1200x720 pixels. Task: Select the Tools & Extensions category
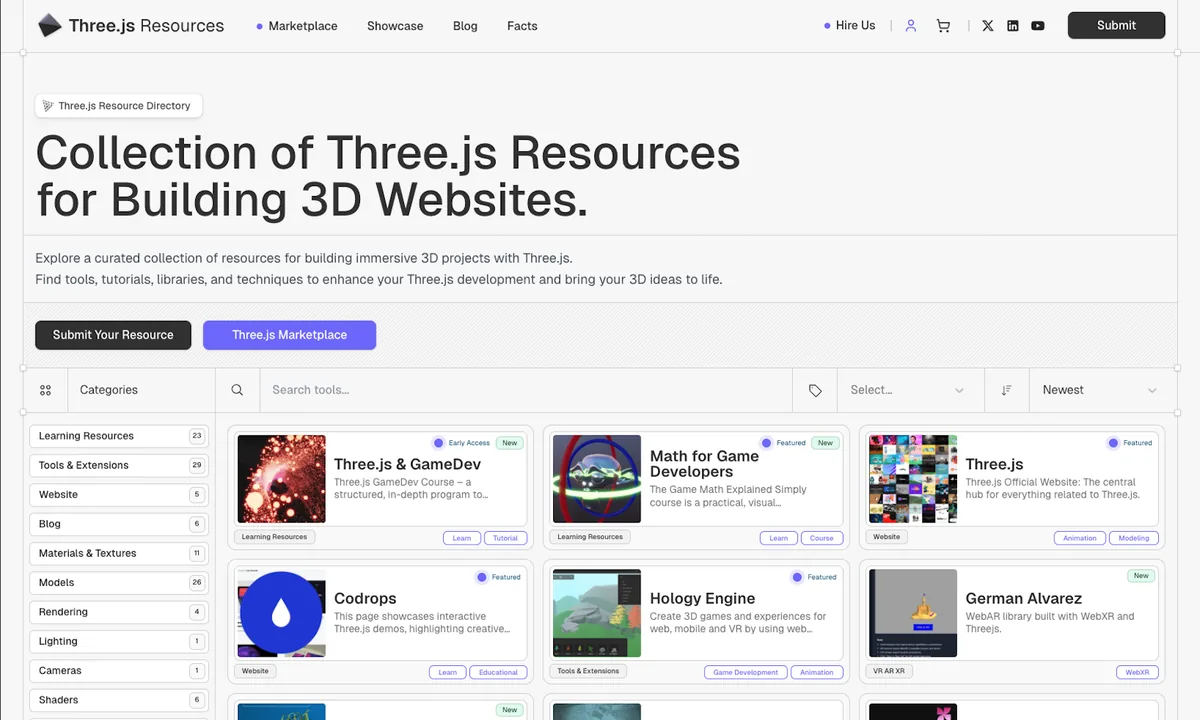(x=119, y=465)
